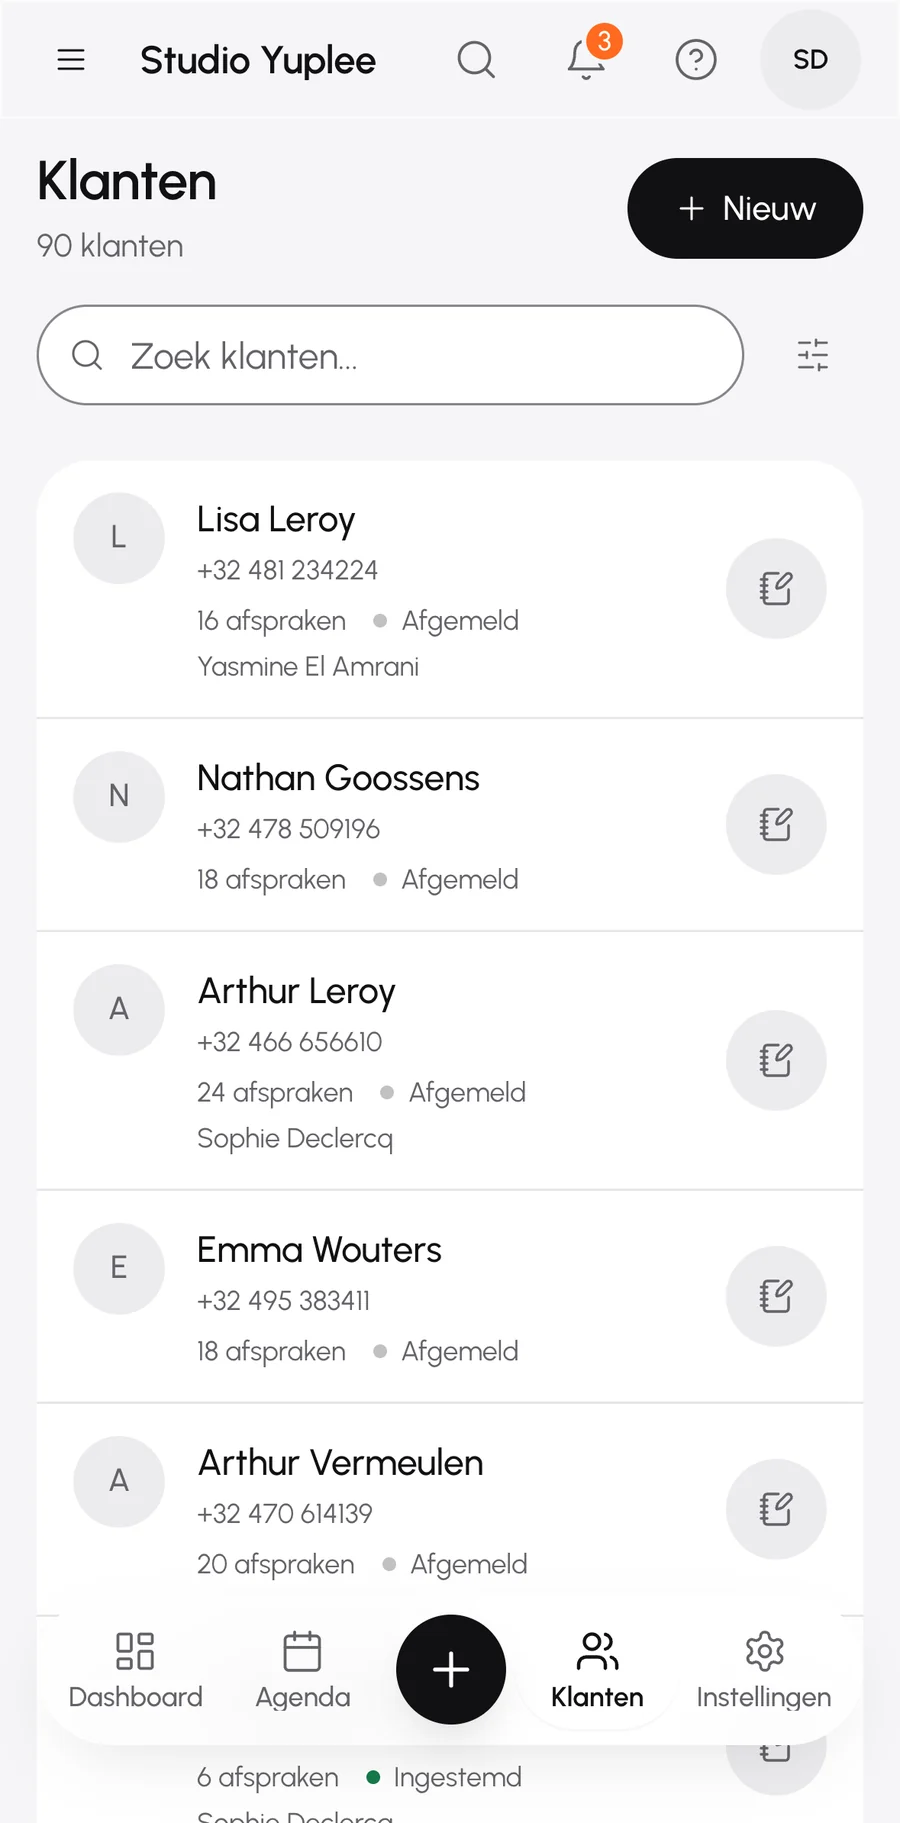Focus the Zoek klanten search field
This screenshot has width=900, height=1823.
click(x=390, y=355)
